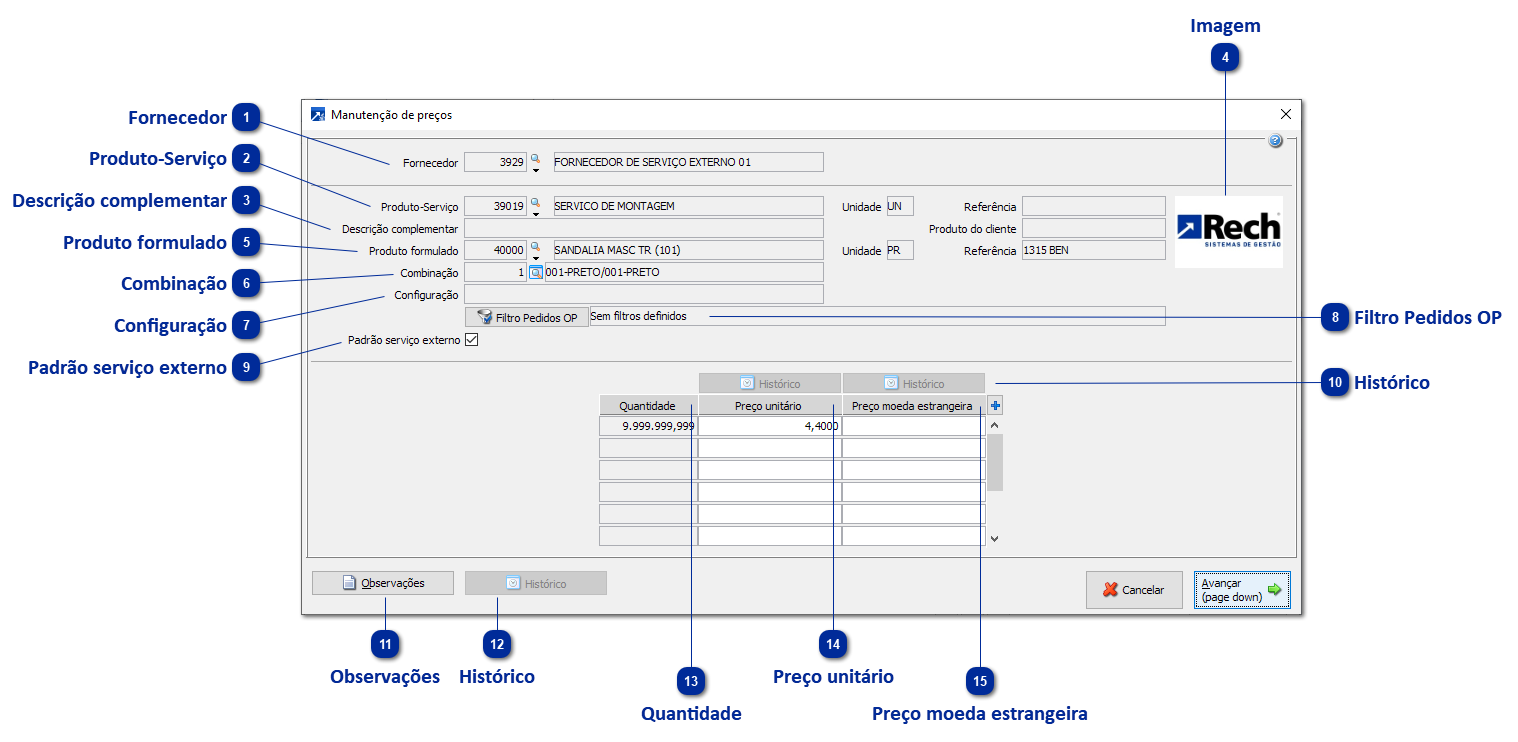This screenshot has height=742, width=1518.
Task: Click the text SANDALIA MASC TR (101)
Action: point(617,250)
